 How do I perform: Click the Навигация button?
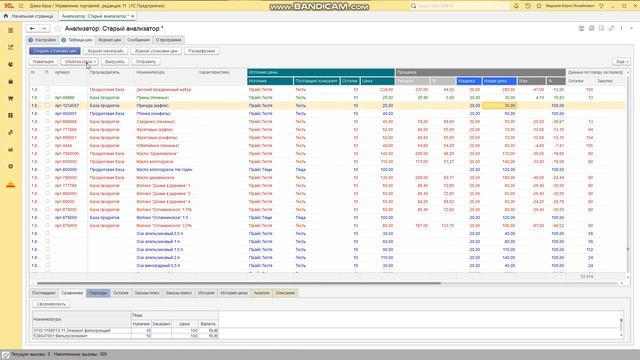43,62
